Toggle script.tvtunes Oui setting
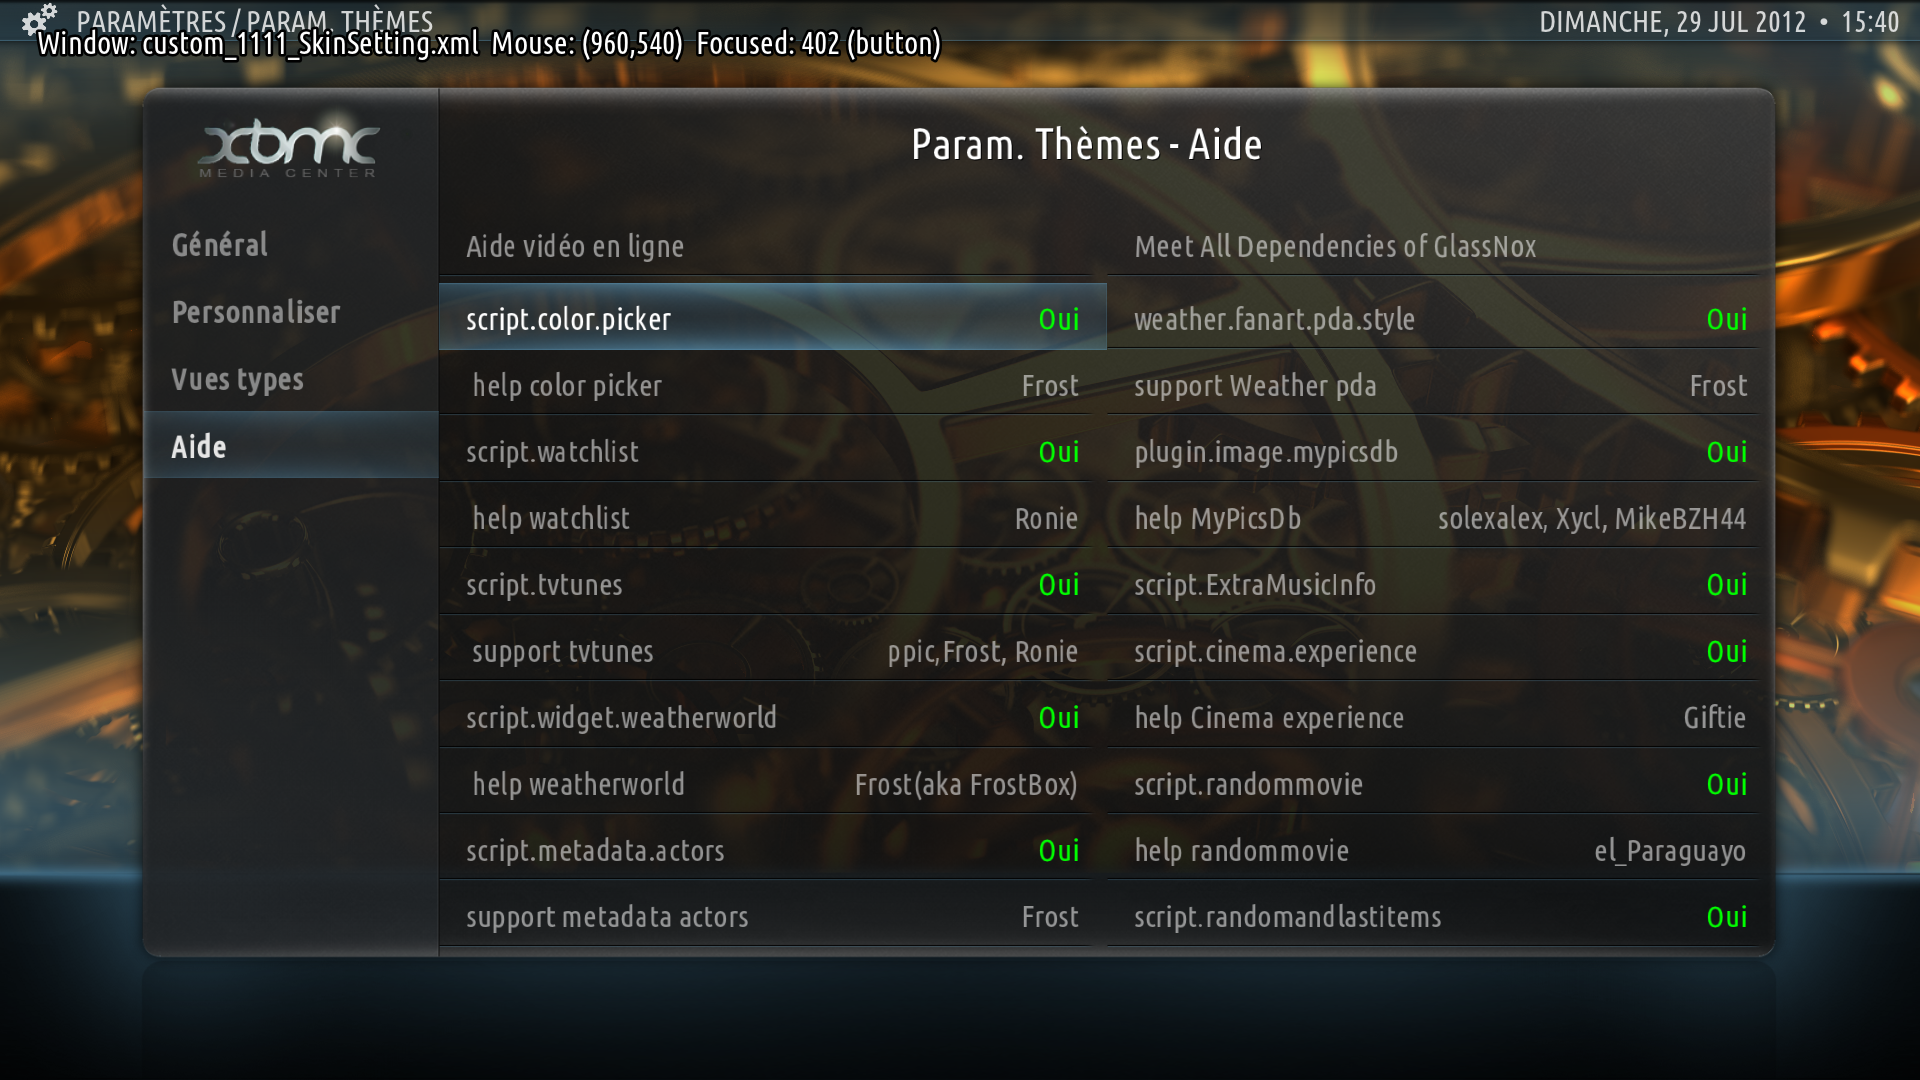The image size is (1920, 1080). (x=772, y=584)
